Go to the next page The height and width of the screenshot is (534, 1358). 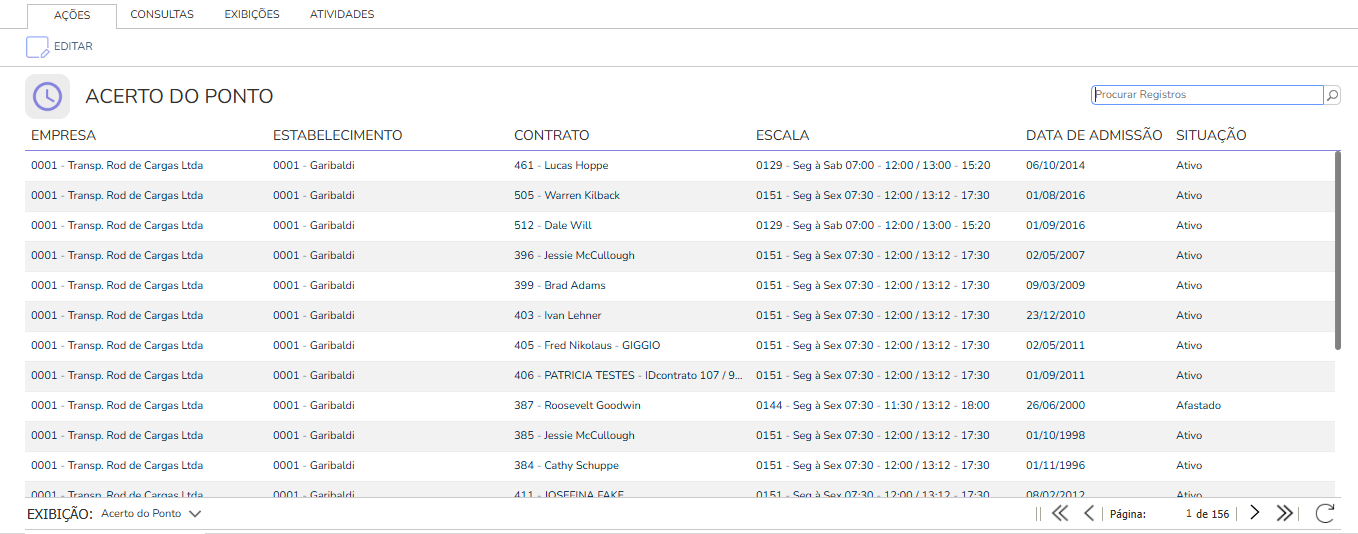(x=1255, y=513)
